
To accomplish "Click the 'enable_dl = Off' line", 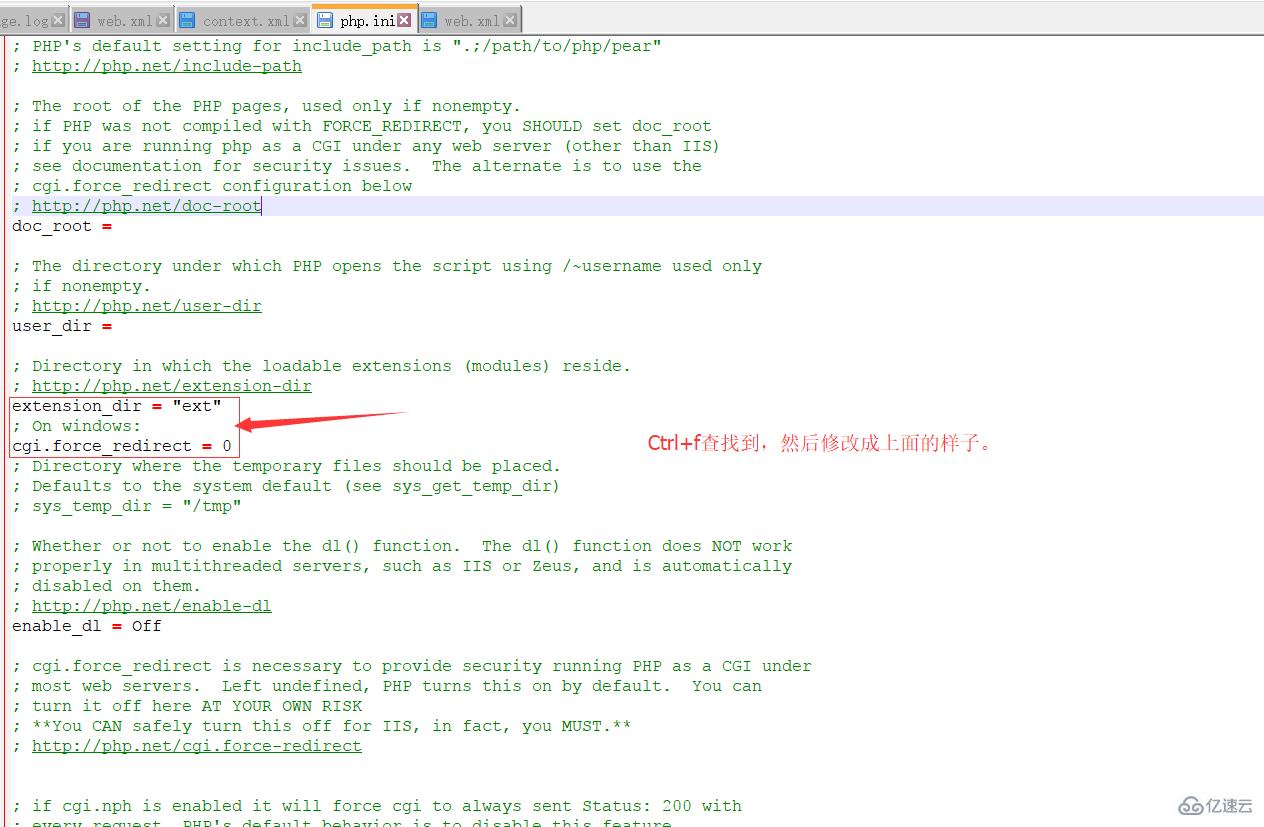I will click(87, 626).
